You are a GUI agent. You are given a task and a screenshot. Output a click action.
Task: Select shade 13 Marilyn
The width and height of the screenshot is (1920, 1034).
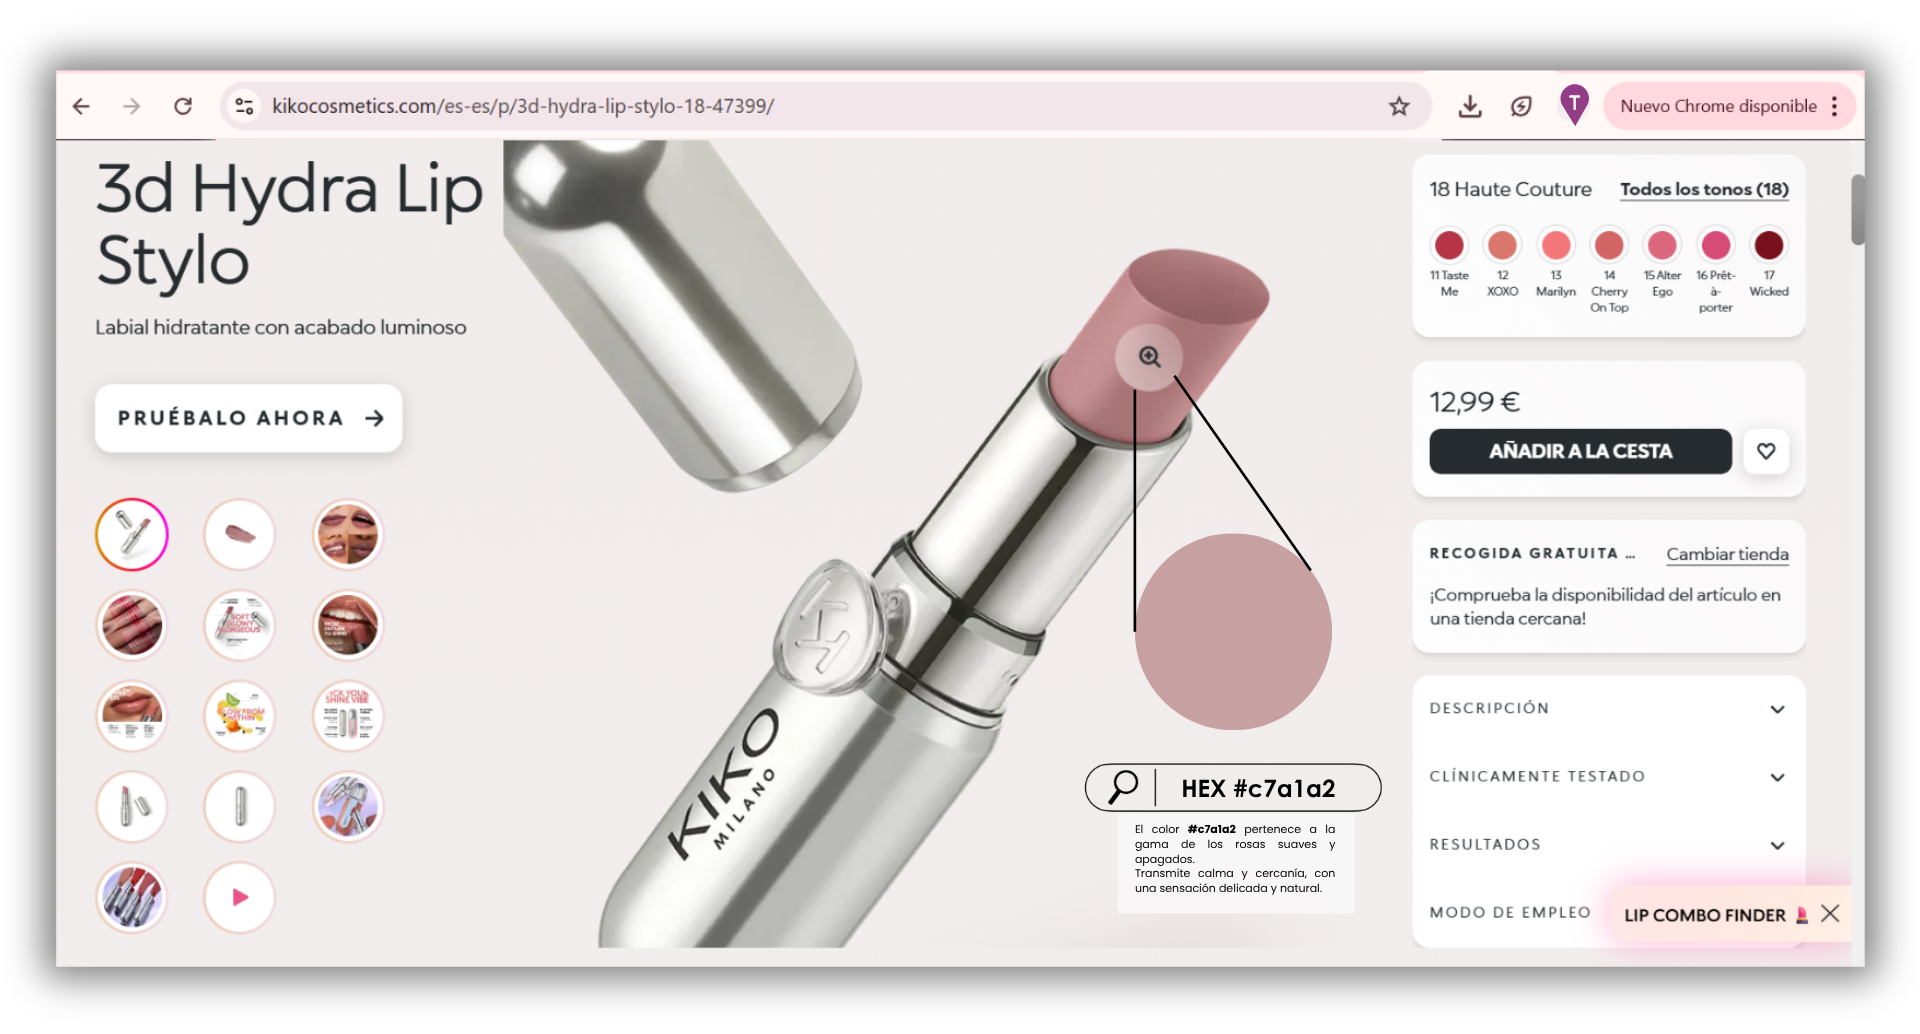point(1556,245)
